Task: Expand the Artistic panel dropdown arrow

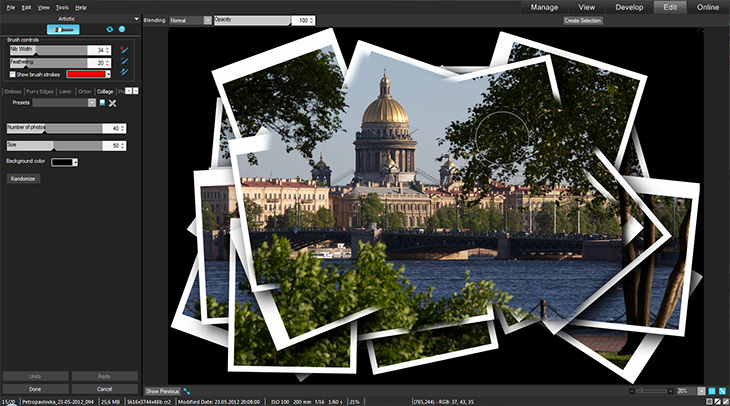Action: click(x=136, y=19)
